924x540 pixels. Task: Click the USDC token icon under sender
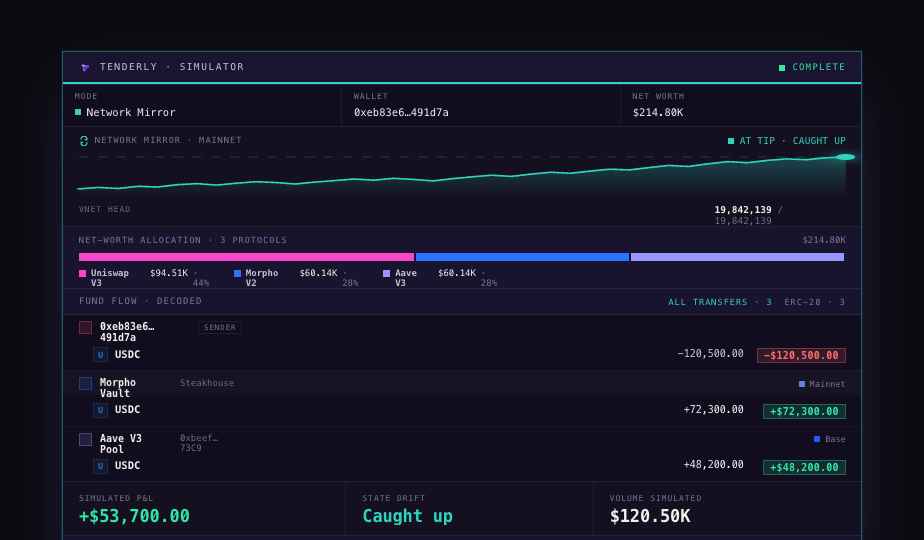pos(100,355)
